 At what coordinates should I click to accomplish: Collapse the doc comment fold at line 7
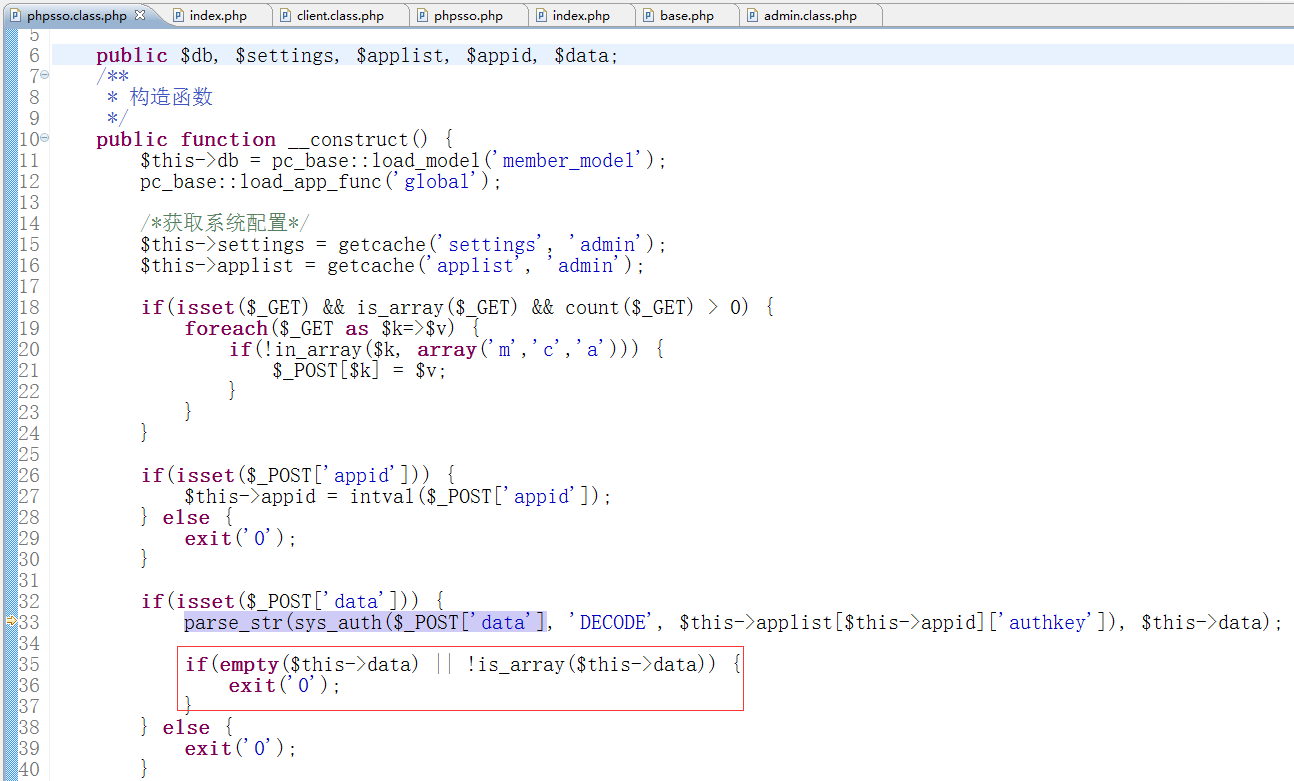pos(45,76)
